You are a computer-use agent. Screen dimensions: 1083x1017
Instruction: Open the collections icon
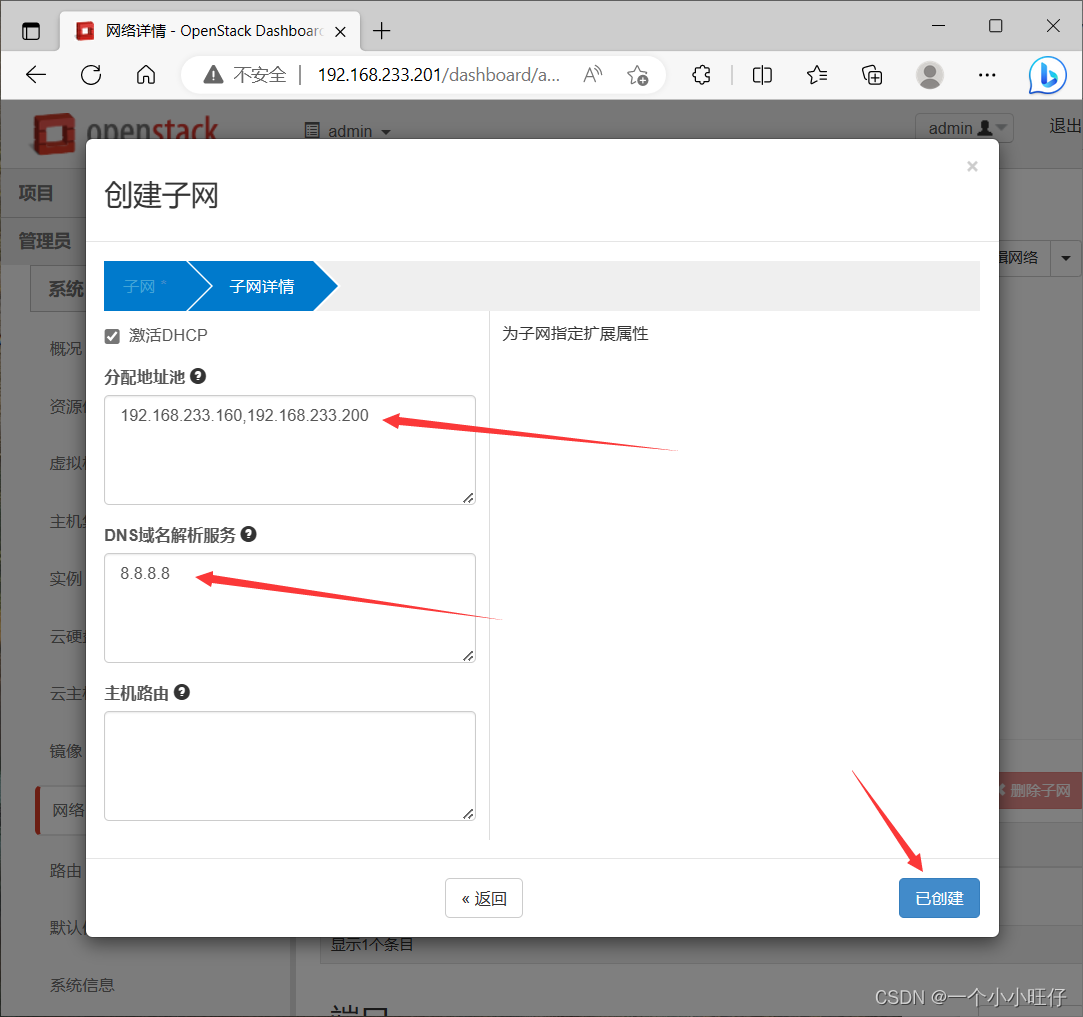click(872, 75)
